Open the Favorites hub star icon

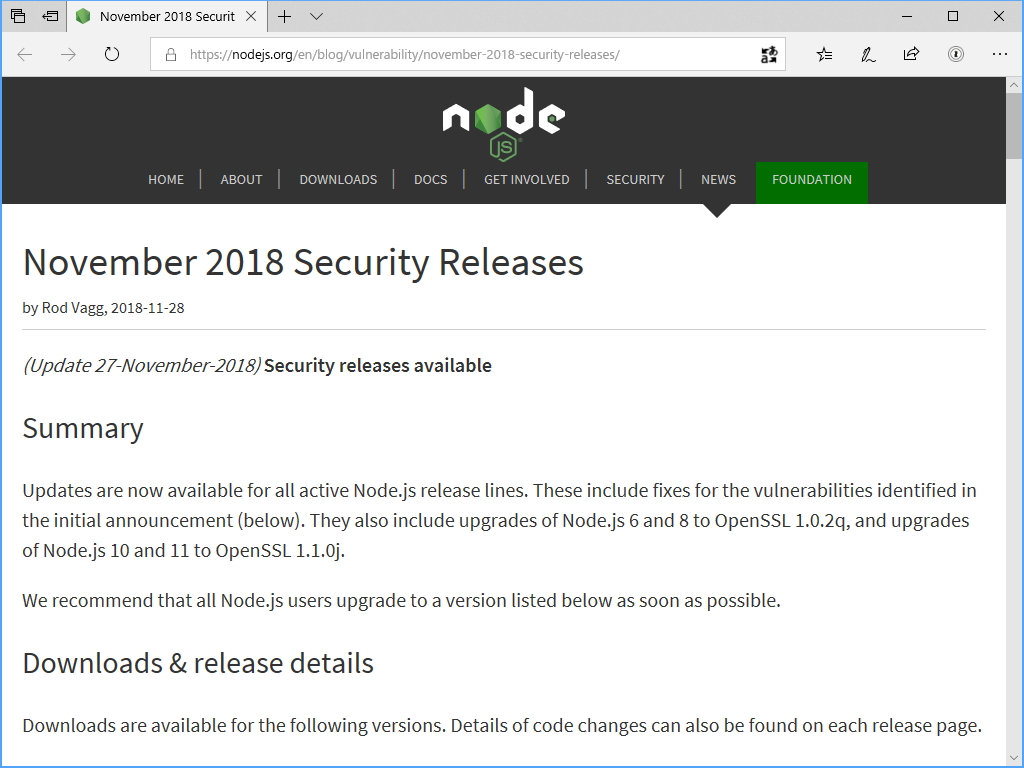point(824,54)
